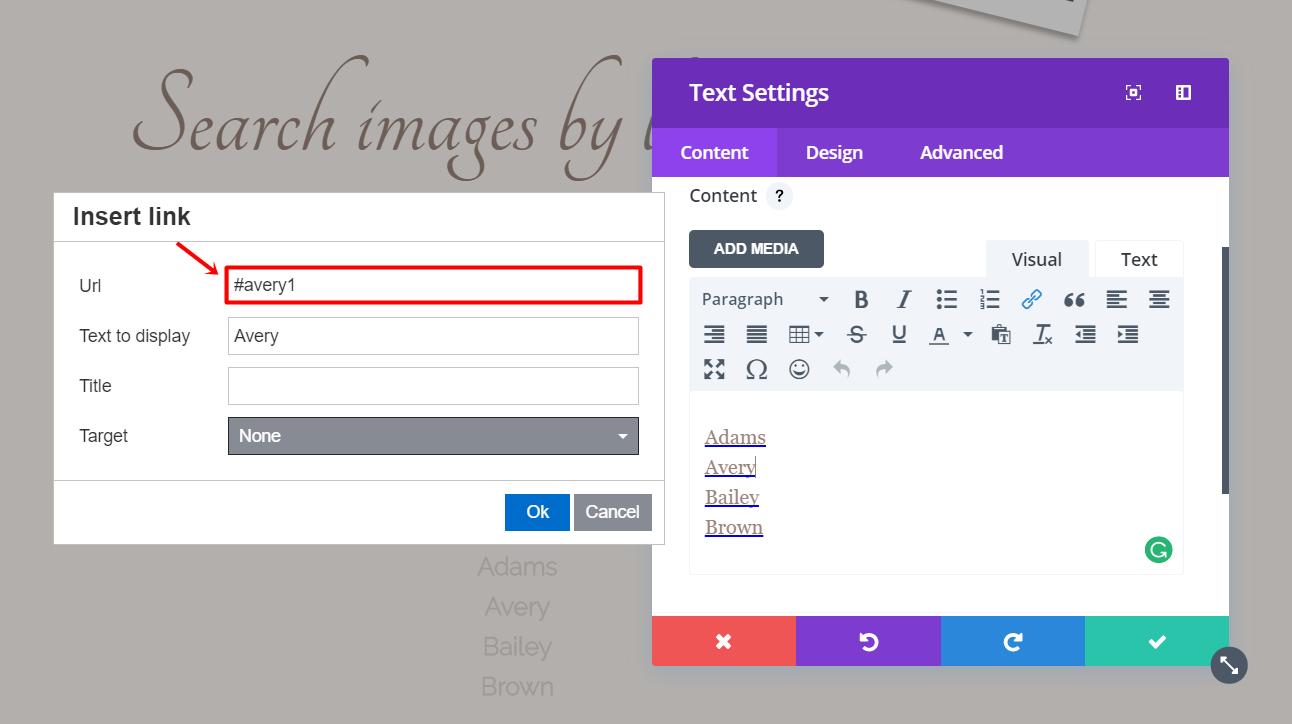Image resolution: width=1292 pixels, height=724 pixels.
Task: Apply blockquote formatting
Action: click(x=1074, y=299)
